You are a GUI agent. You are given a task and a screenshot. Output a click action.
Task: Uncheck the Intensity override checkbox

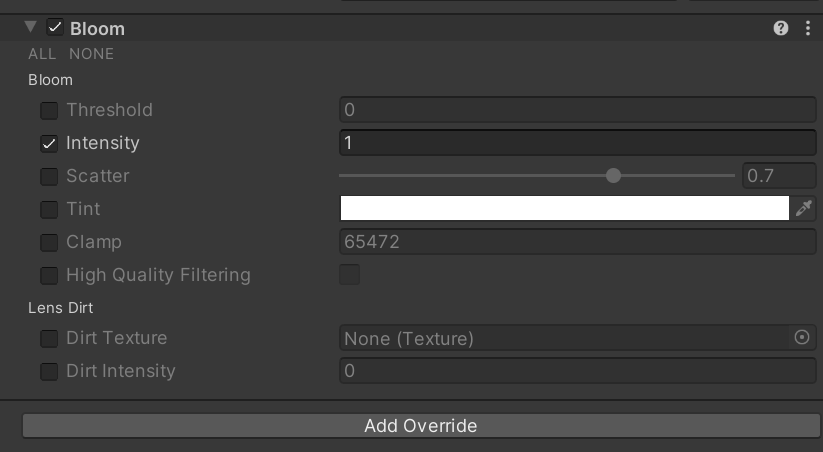(x=49, y=143)
